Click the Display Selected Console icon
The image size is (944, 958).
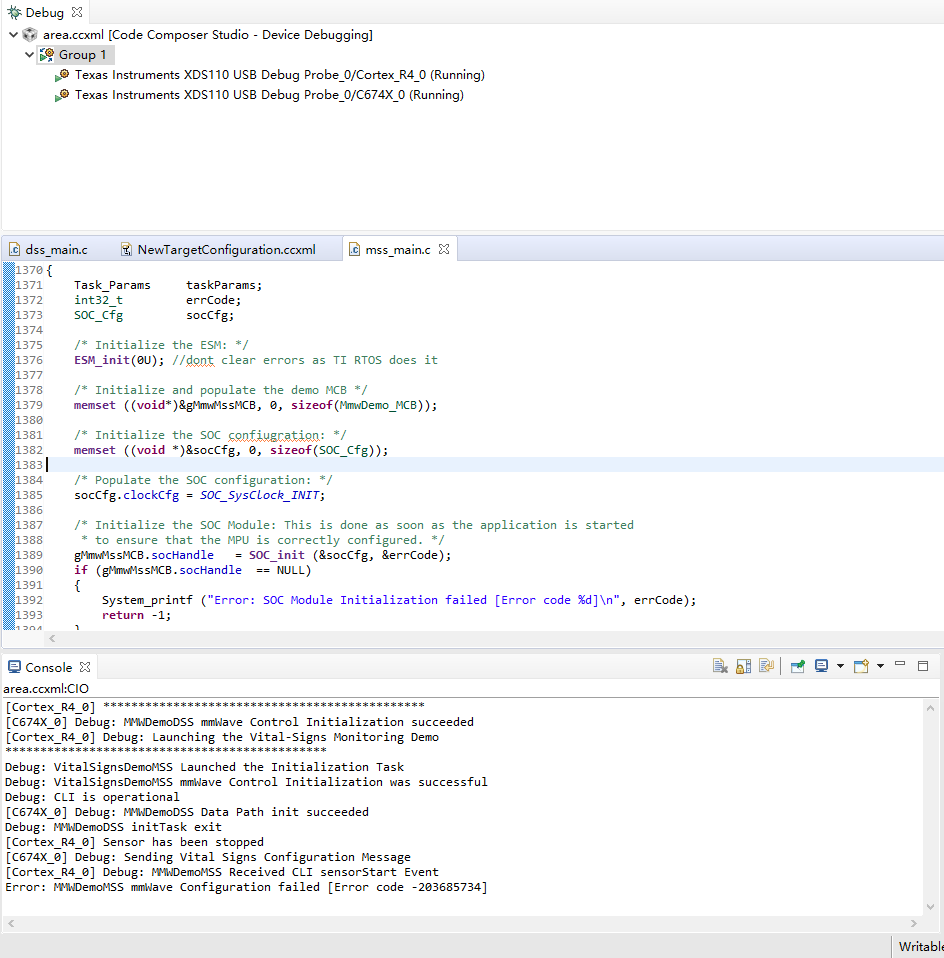[x=821, y=666]
